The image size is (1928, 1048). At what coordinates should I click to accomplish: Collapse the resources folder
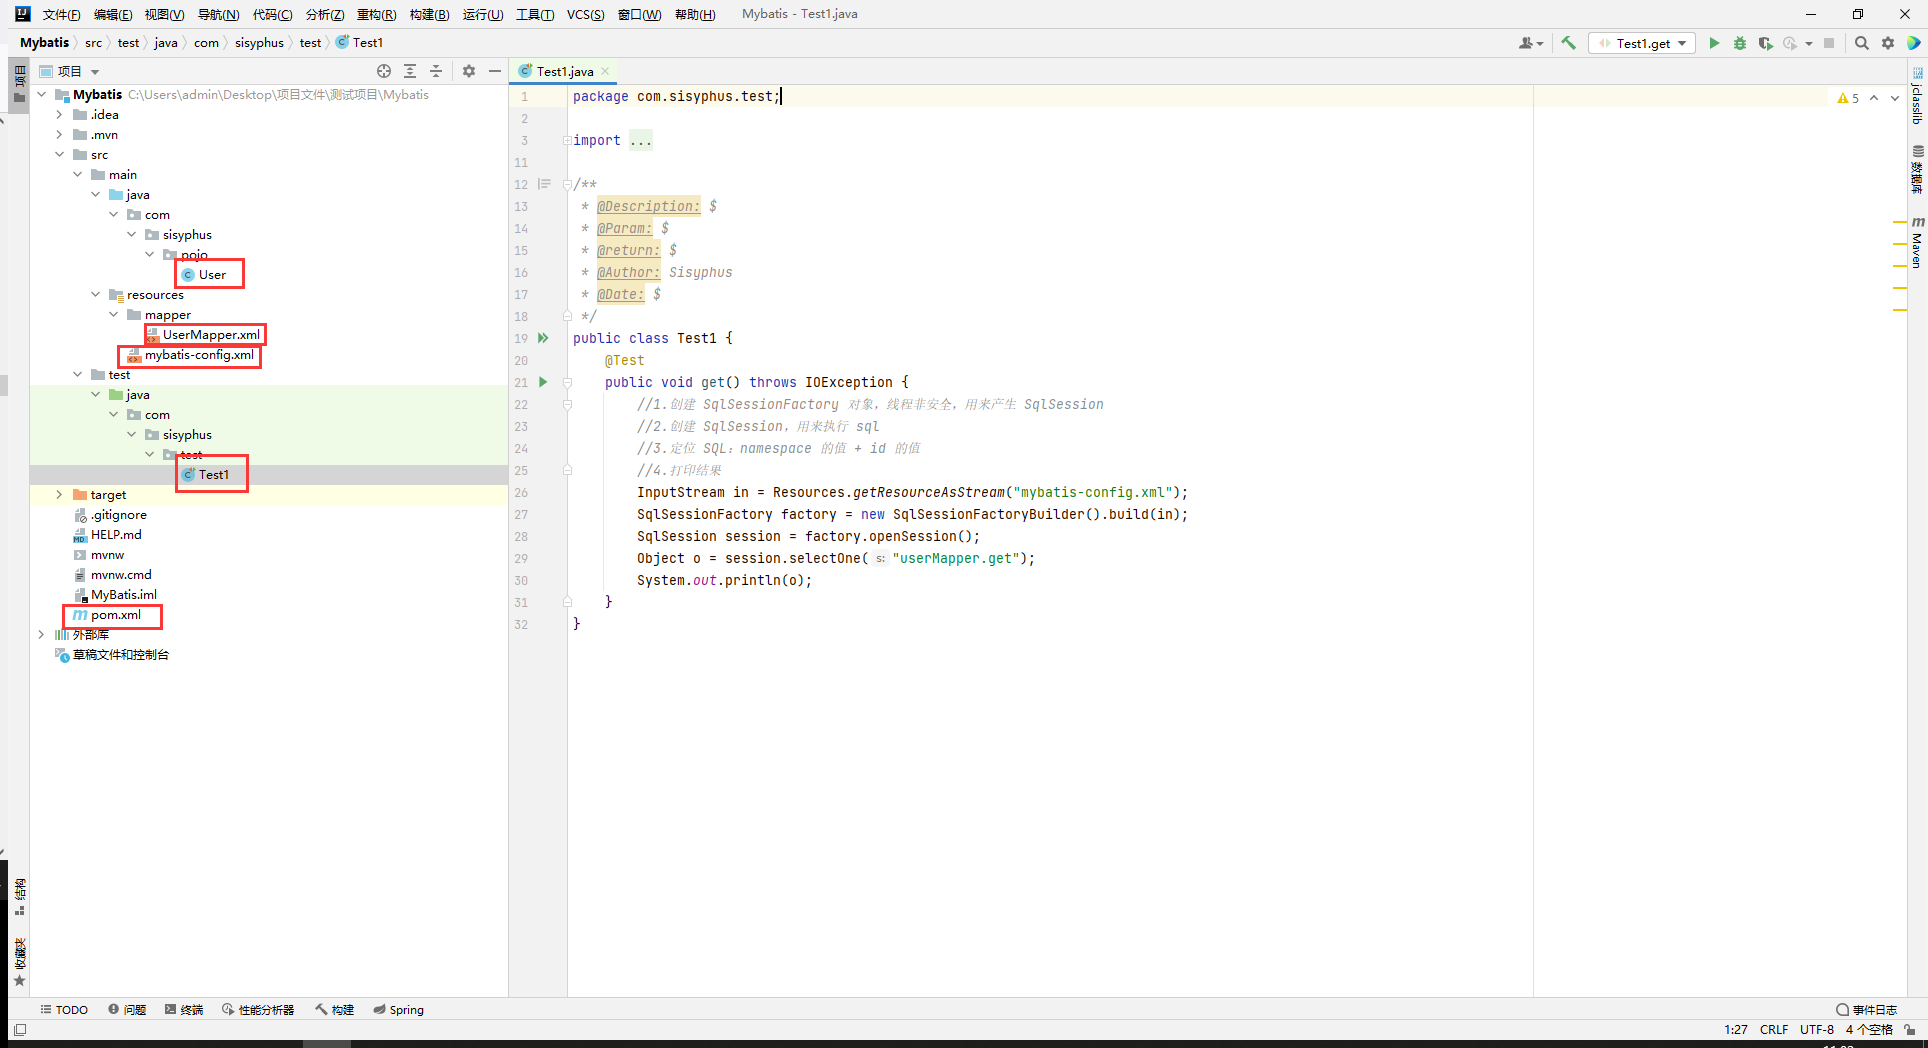(x=96, y=294)
